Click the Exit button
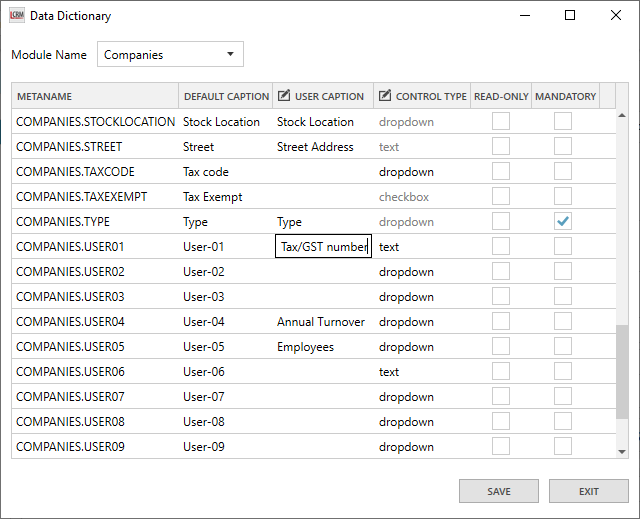 click(588, 491)
